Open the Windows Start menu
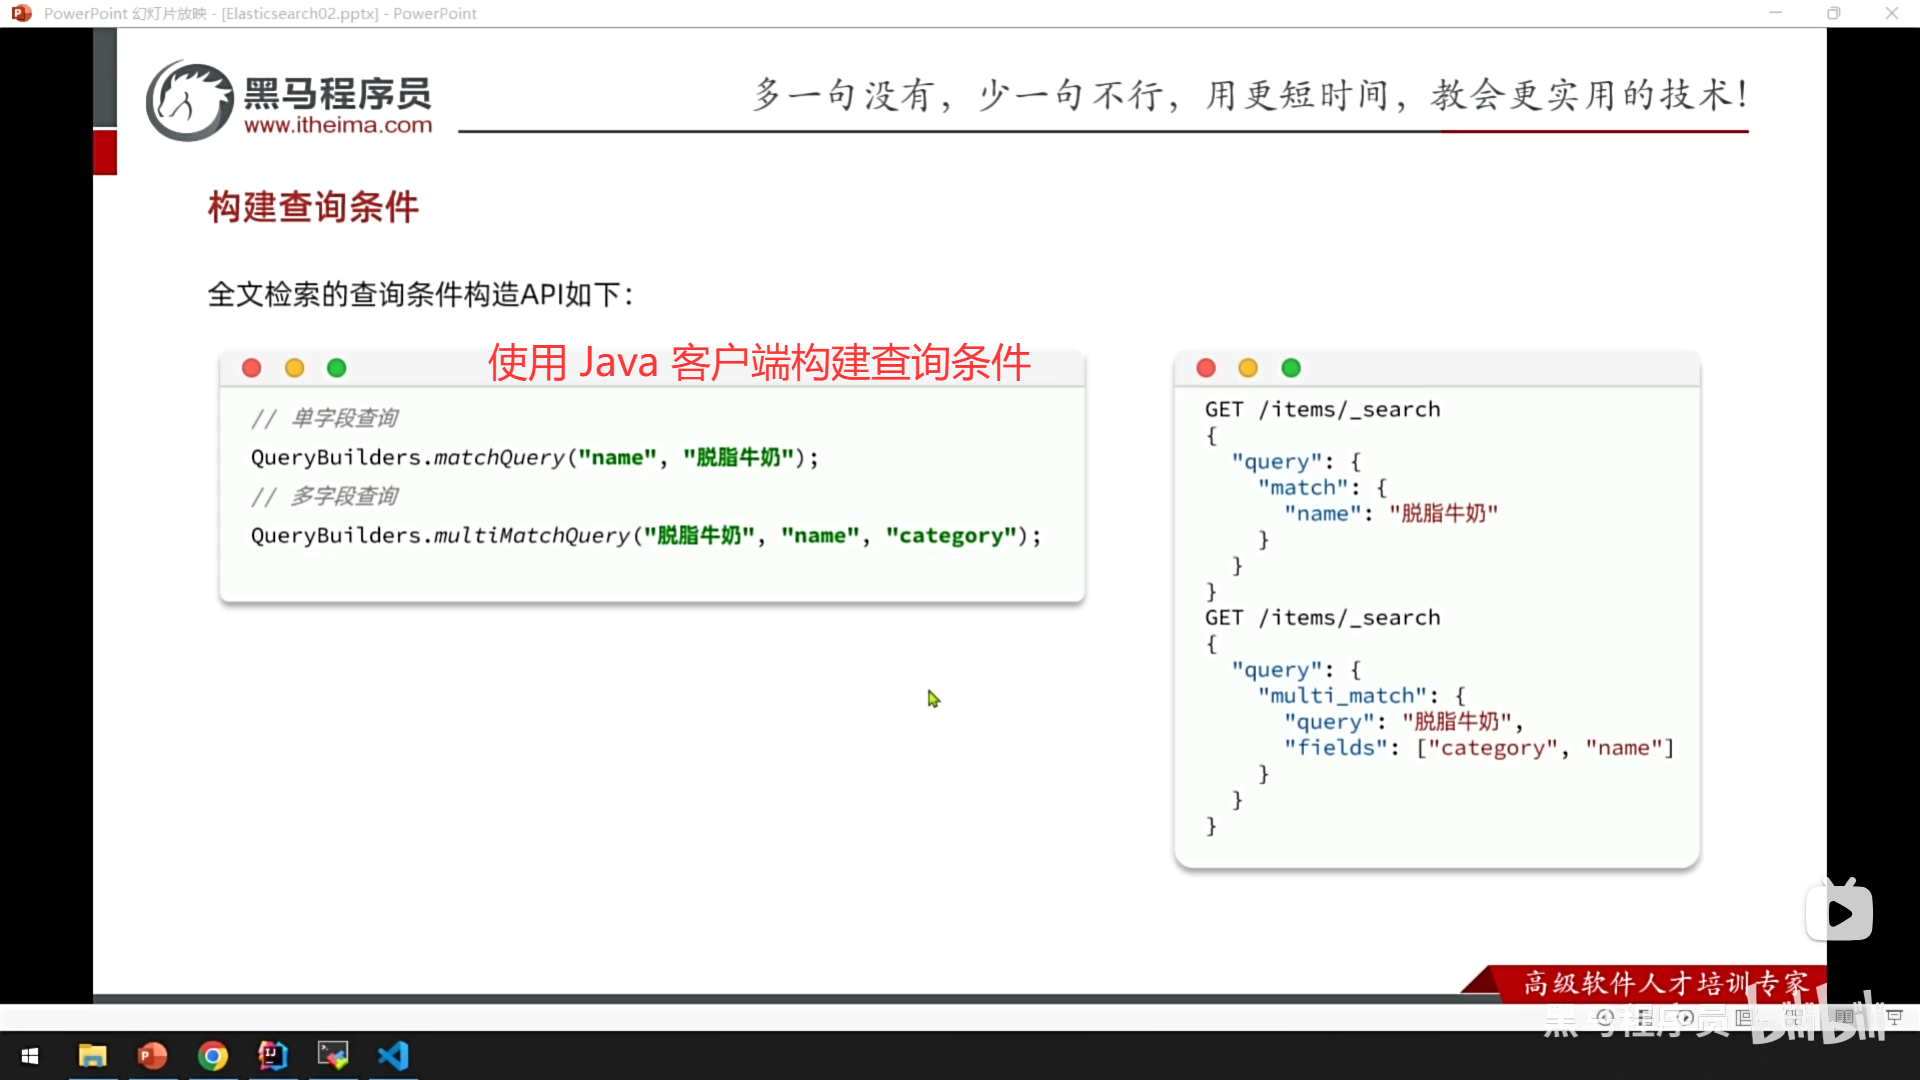 [30, 1056]
